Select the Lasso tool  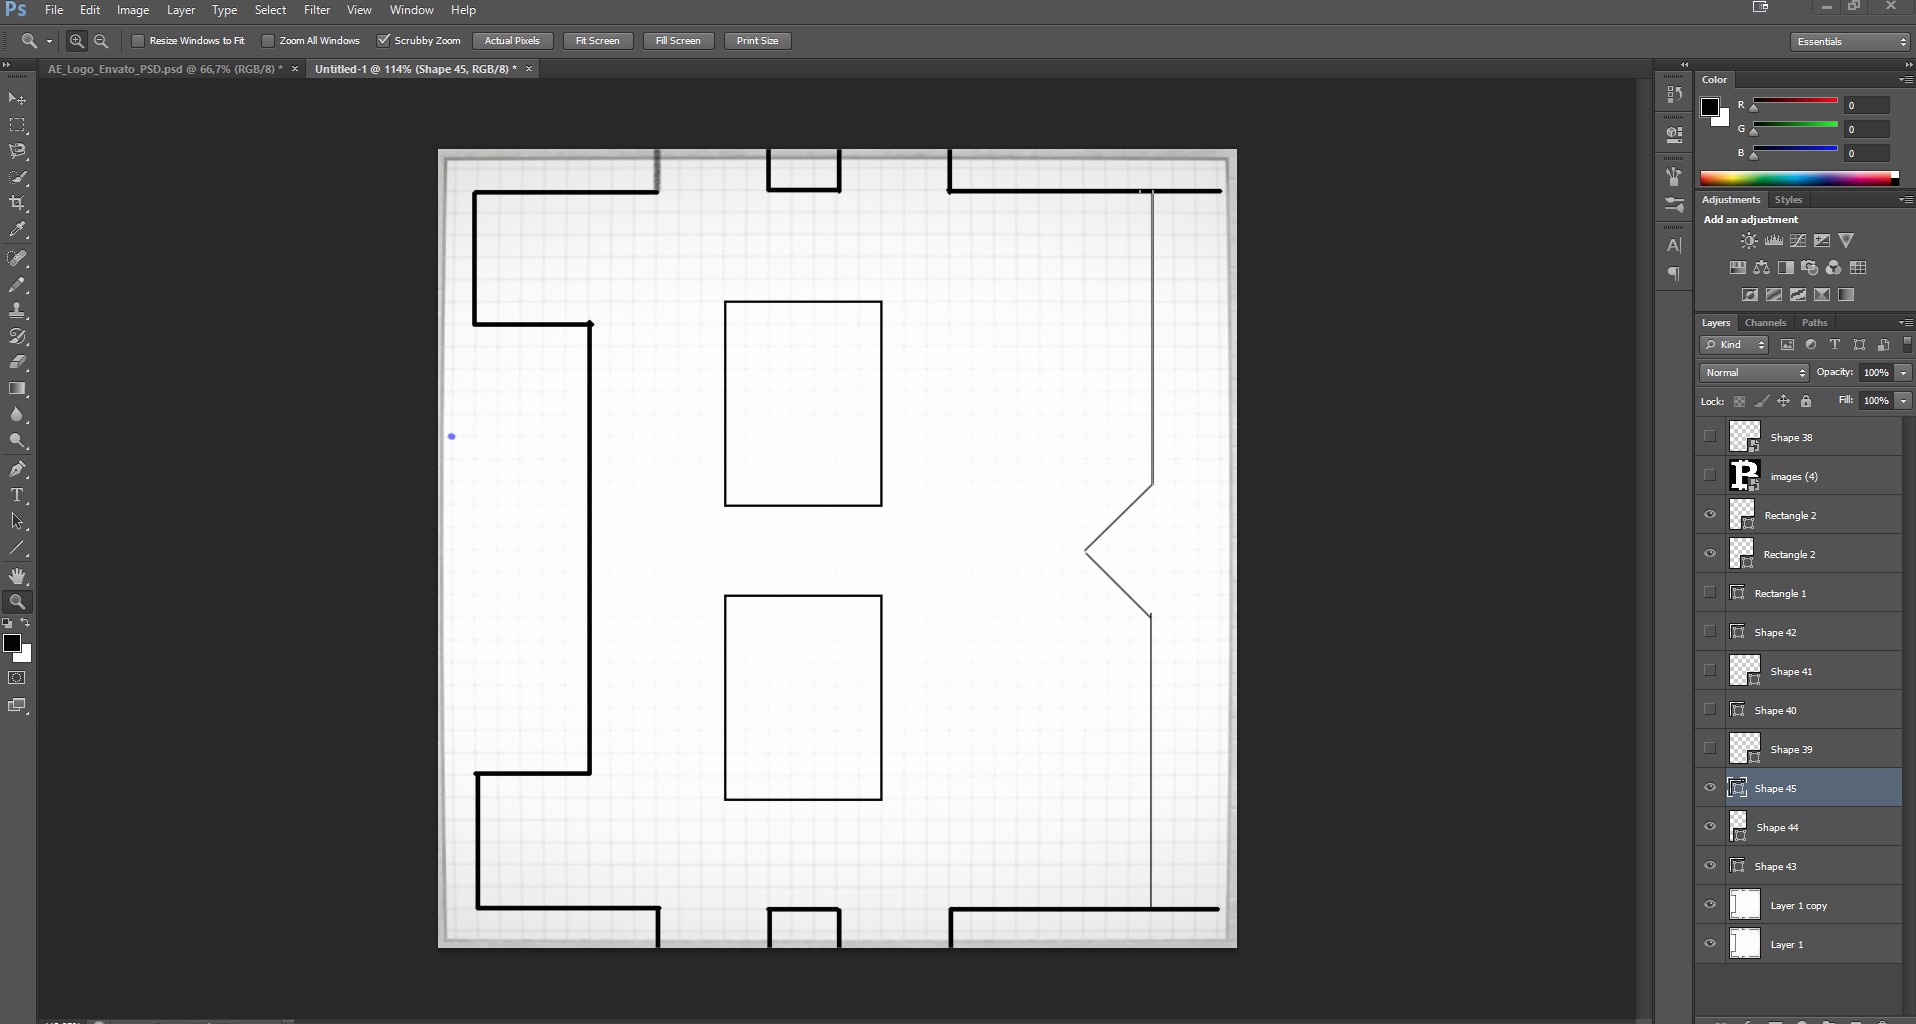17,151
